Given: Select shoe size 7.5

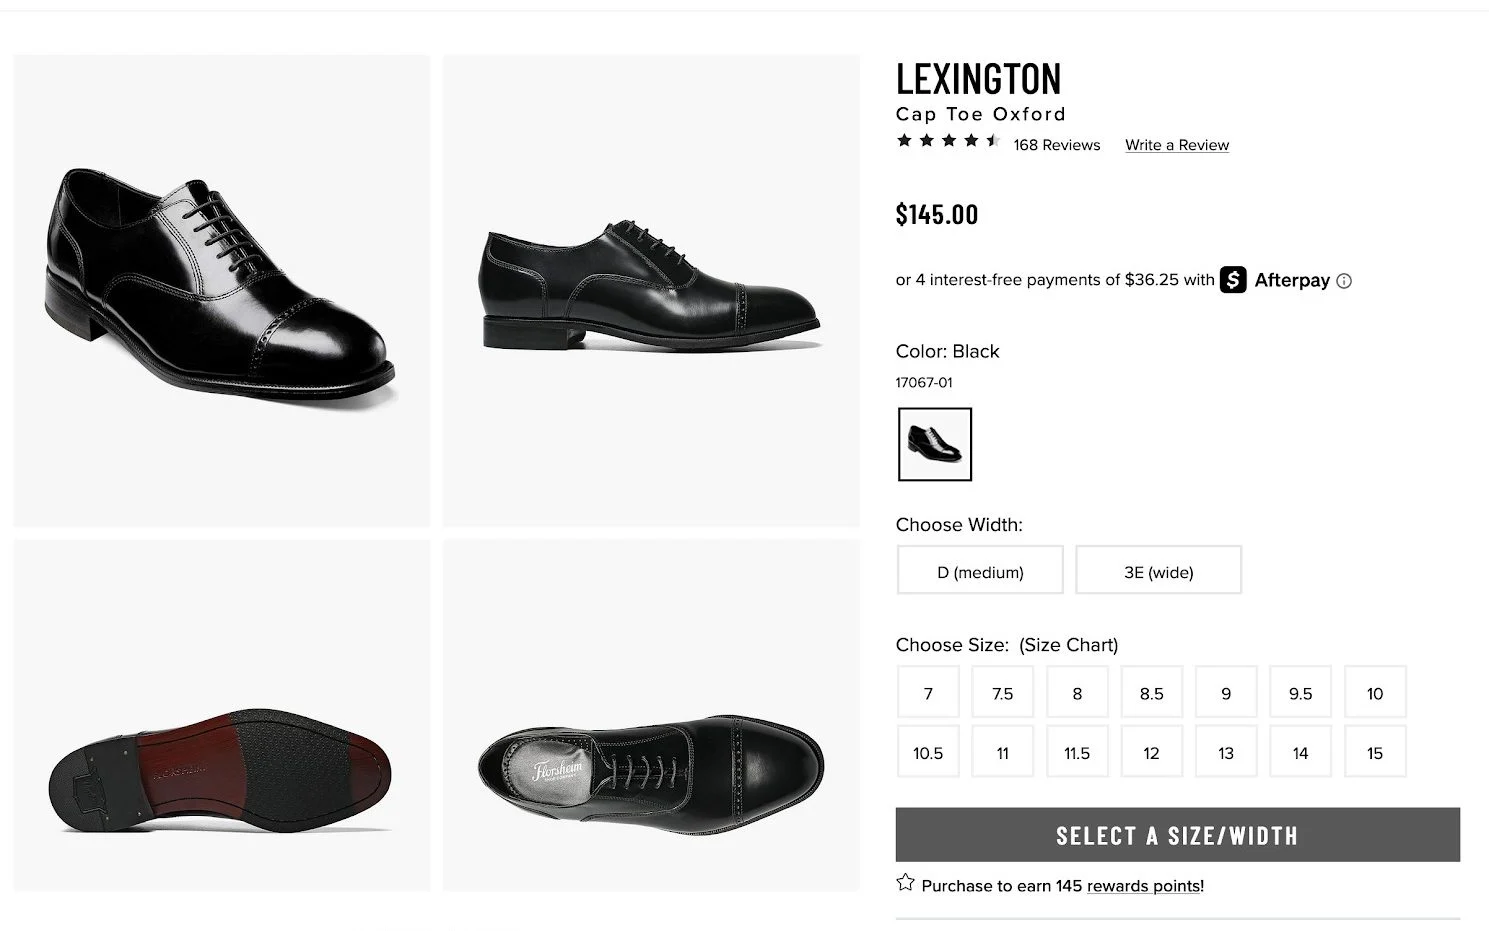Looking at the screenshot, I should [x=1003, y=693].
